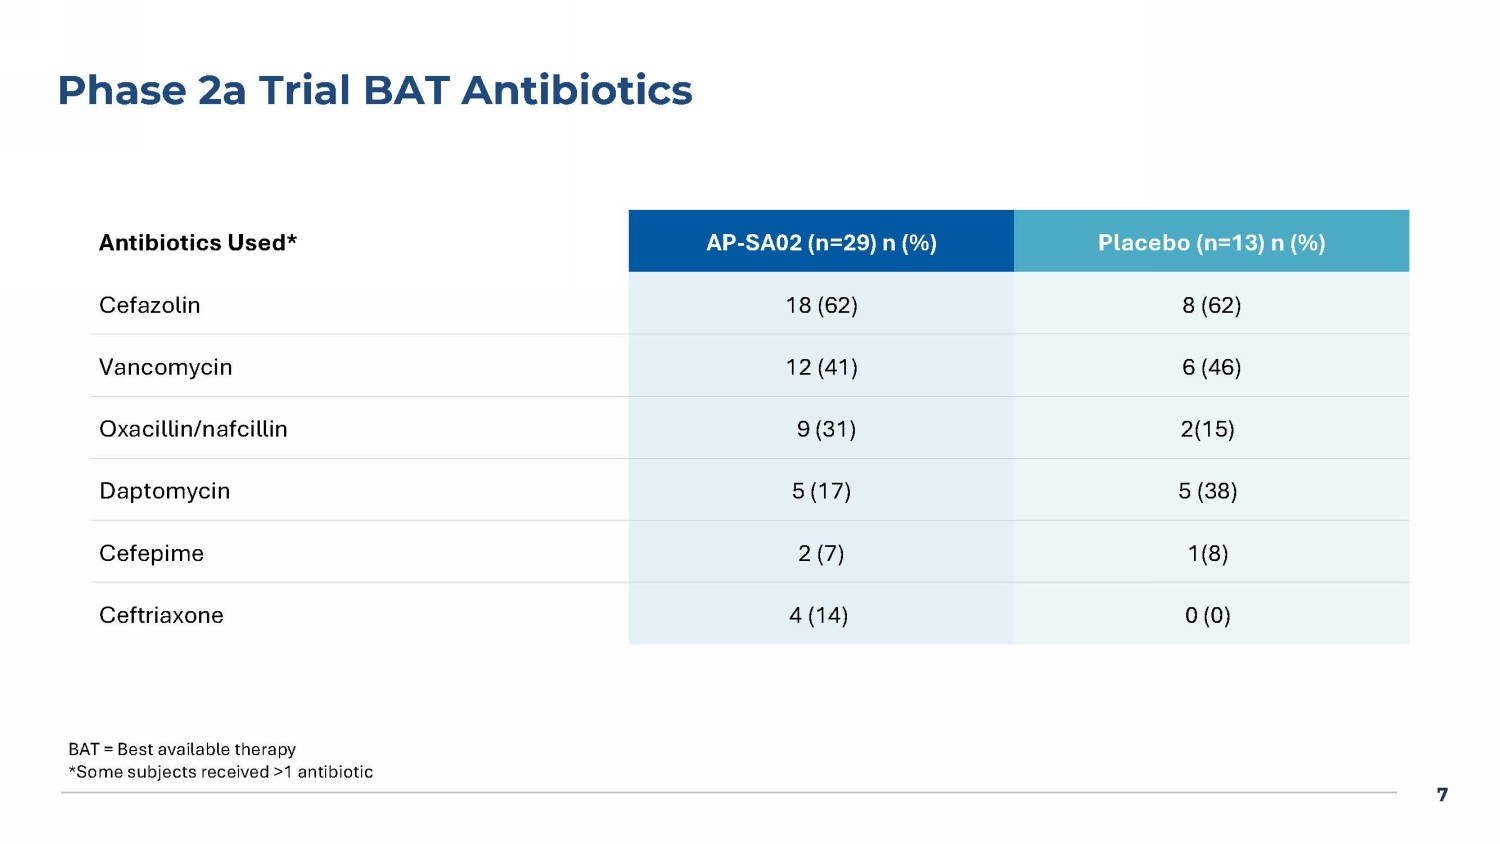Select the "Some subjects received >1 antibiotic" footnote
The width and height of the screenshot is (1500, 844).
221,772
